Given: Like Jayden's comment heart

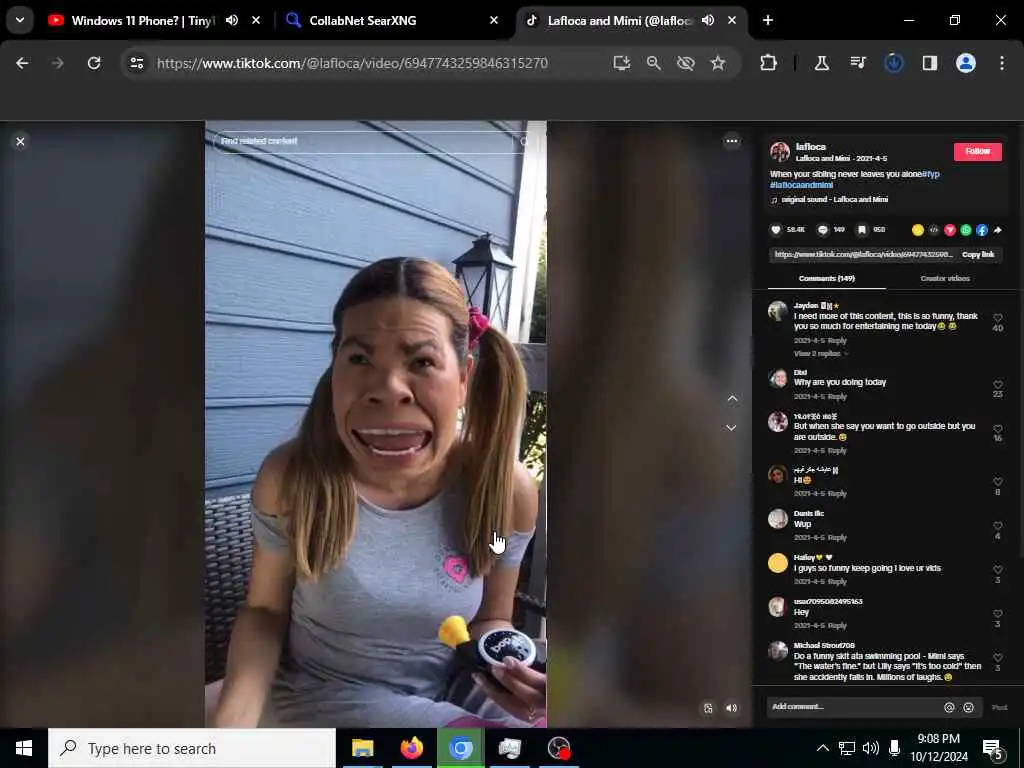Looking at the screenshot, I should (x=997, y=318).
